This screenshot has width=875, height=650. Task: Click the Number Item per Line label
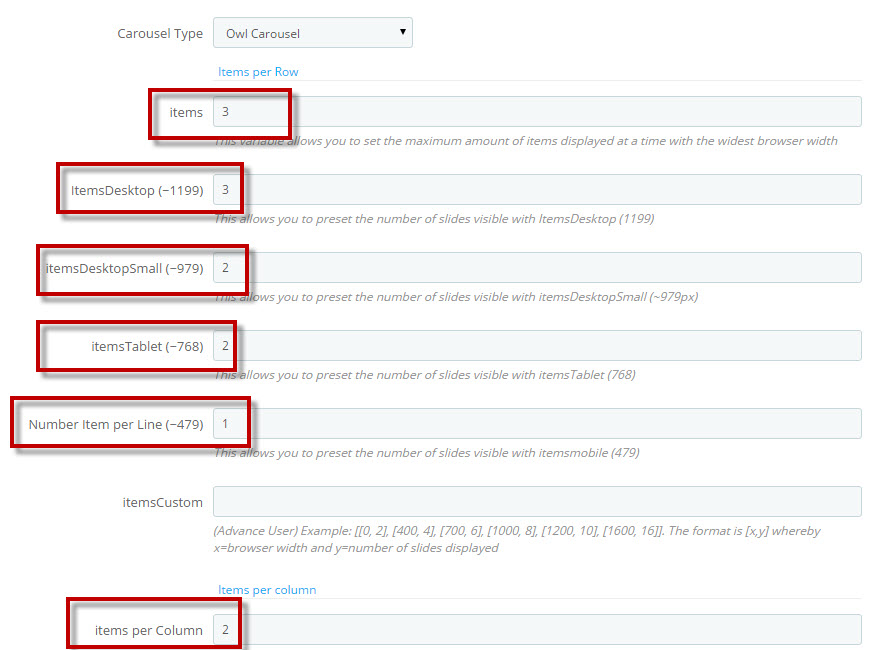[116, 424]
